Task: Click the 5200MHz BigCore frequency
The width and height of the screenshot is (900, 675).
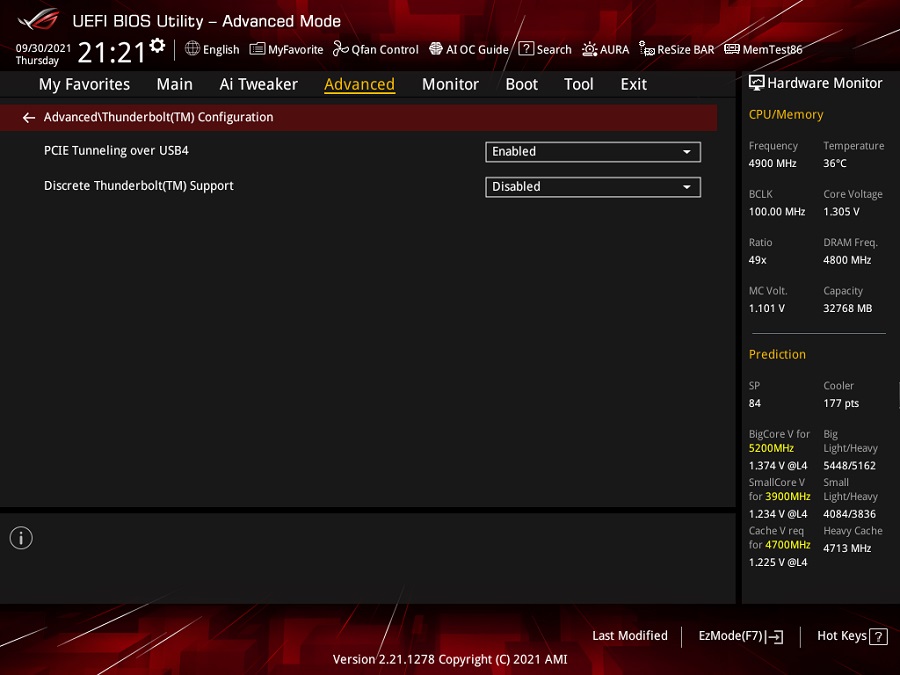Action: click(x=771, y=448)
